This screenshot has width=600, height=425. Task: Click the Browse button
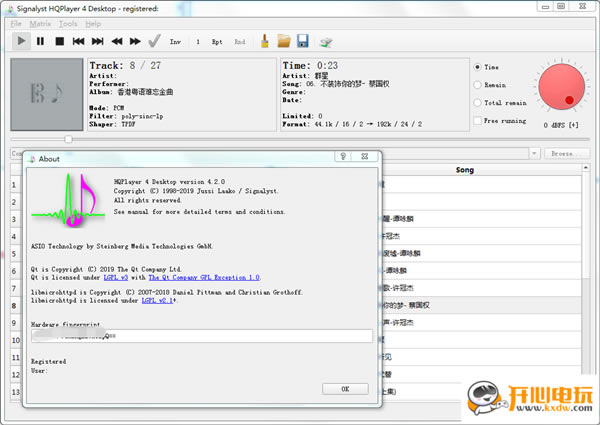(563, 153)
